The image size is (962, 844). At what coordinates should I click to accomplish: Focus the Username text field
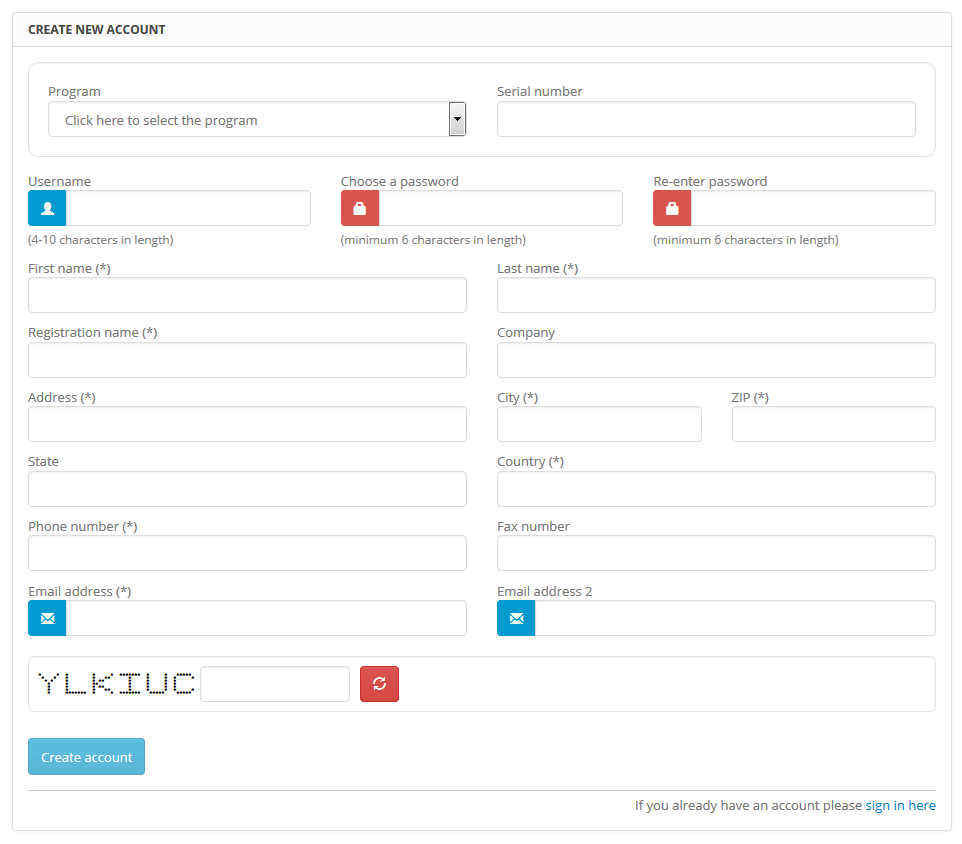[x=188, y=208]
